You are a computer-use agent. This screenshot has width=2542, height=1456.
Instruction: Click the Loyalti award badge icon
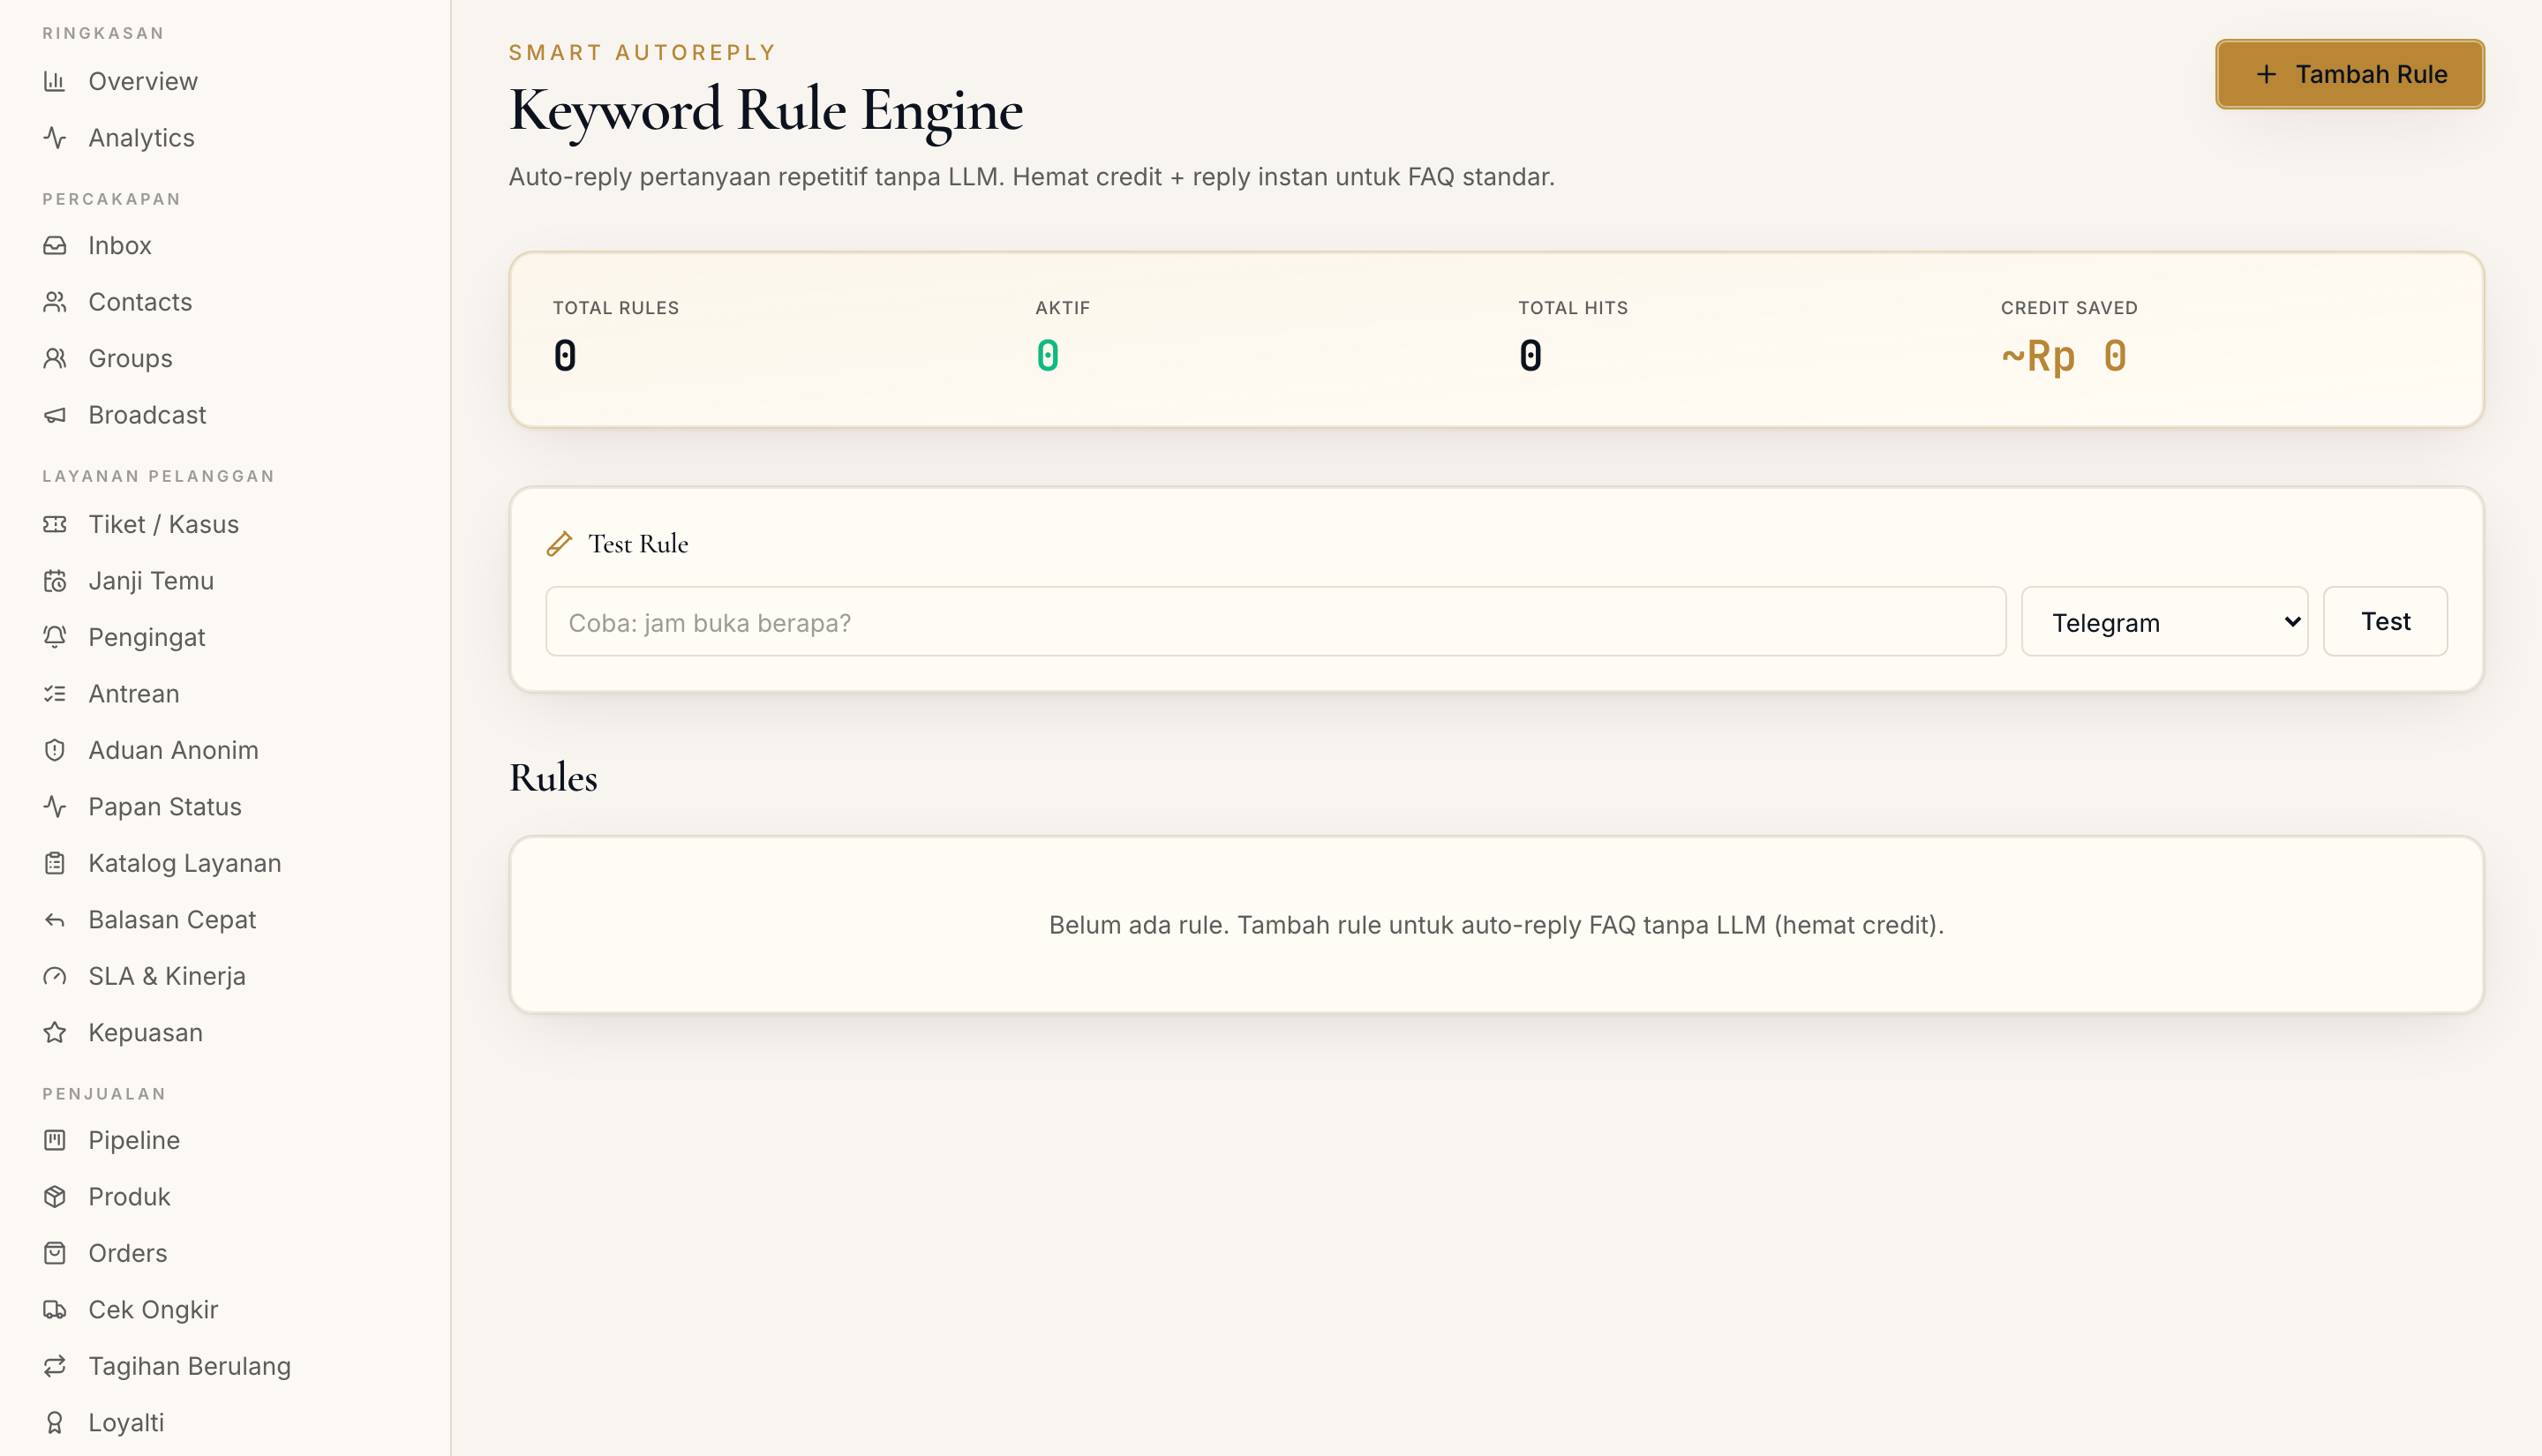[55, 1423]
